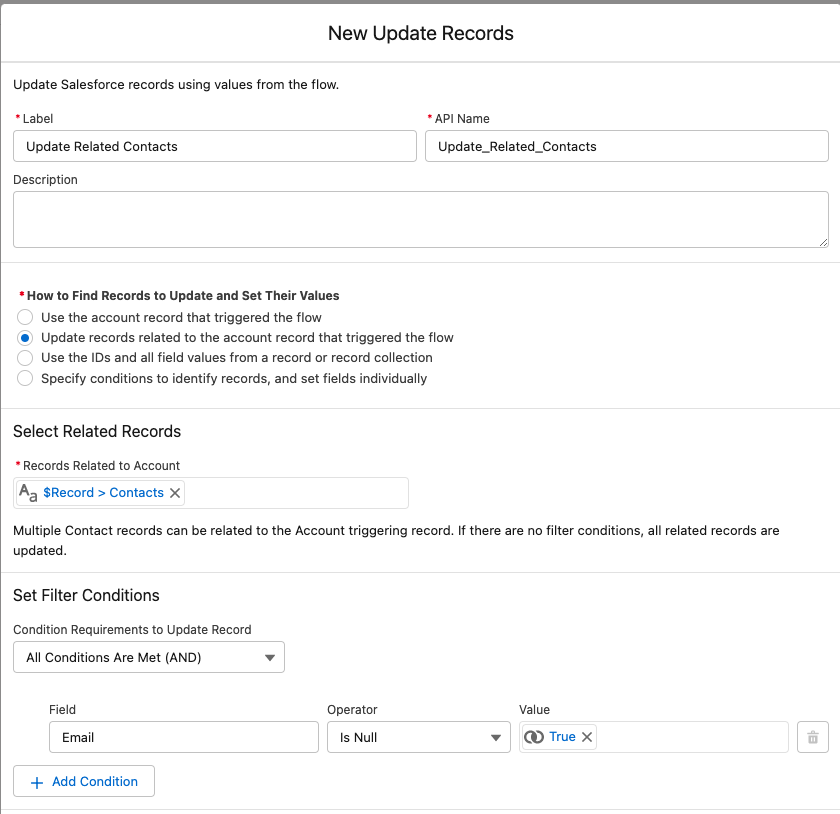Click the Description text area
Screen dimensions: 840x814
(x=421, y=220)
